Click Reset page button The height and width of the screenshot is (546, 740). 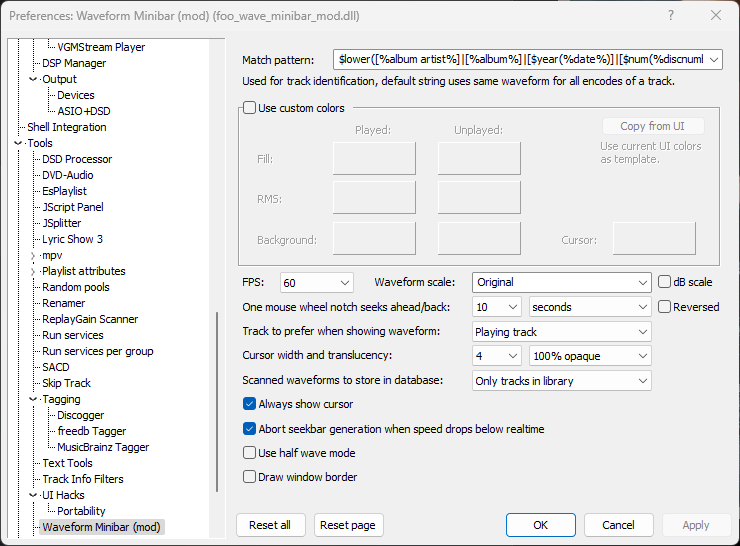coord(348,525)
